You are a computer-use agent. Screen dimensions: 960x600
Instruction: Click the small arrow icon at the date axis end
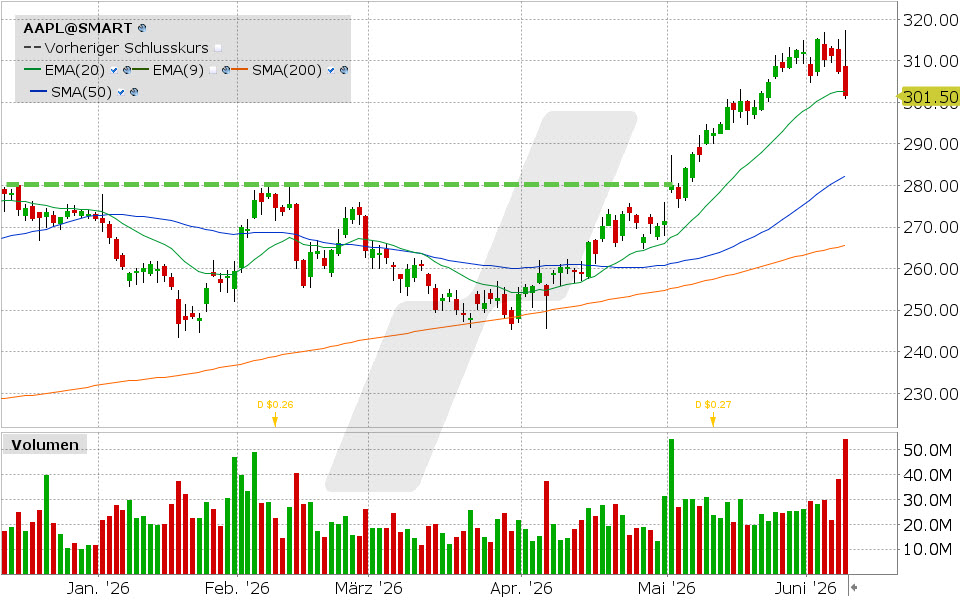(854, 588)
